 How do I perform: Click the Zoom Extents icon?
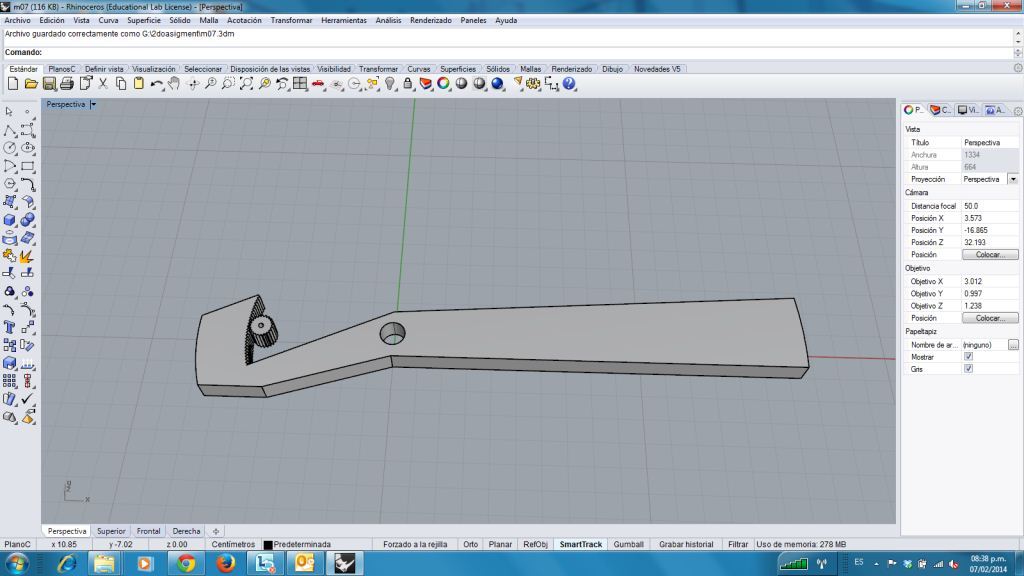click(x=246, y=84)
